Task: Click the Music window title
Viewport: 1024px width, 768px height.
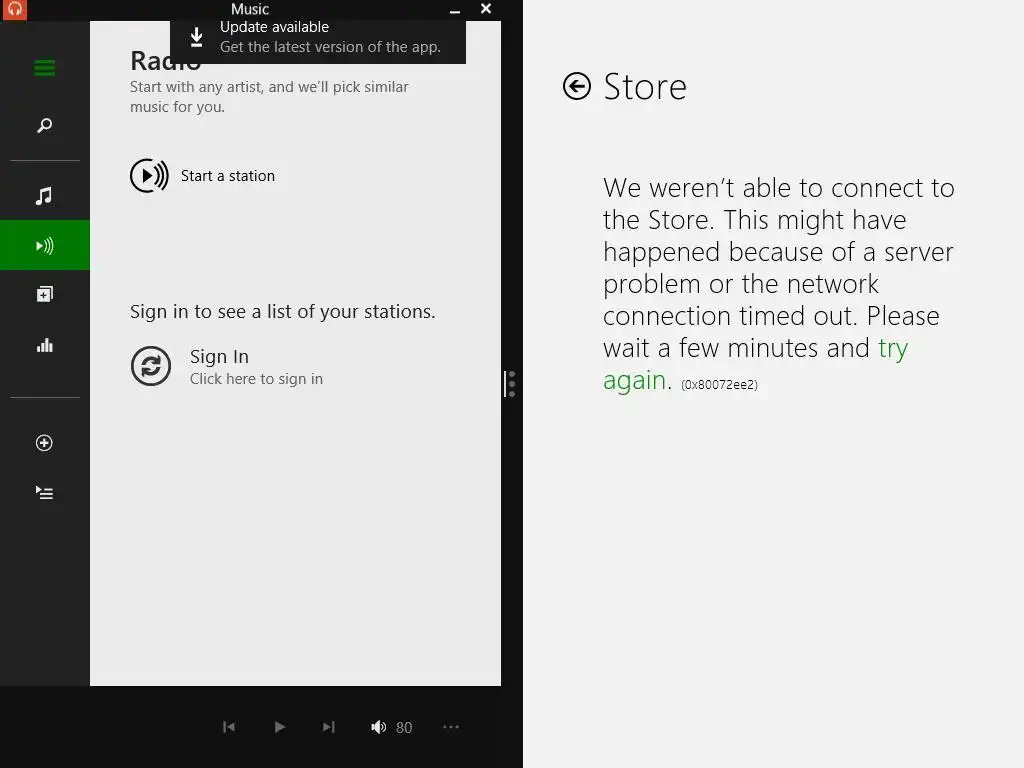Action: [x=250, y=9]
